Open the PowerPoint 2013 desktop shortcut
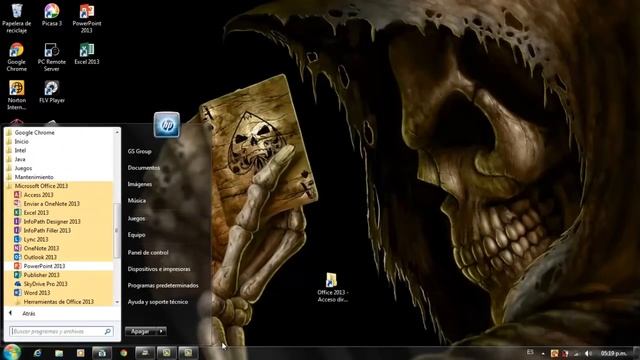Viewport: 640px width, 360px height. [87, 18]
